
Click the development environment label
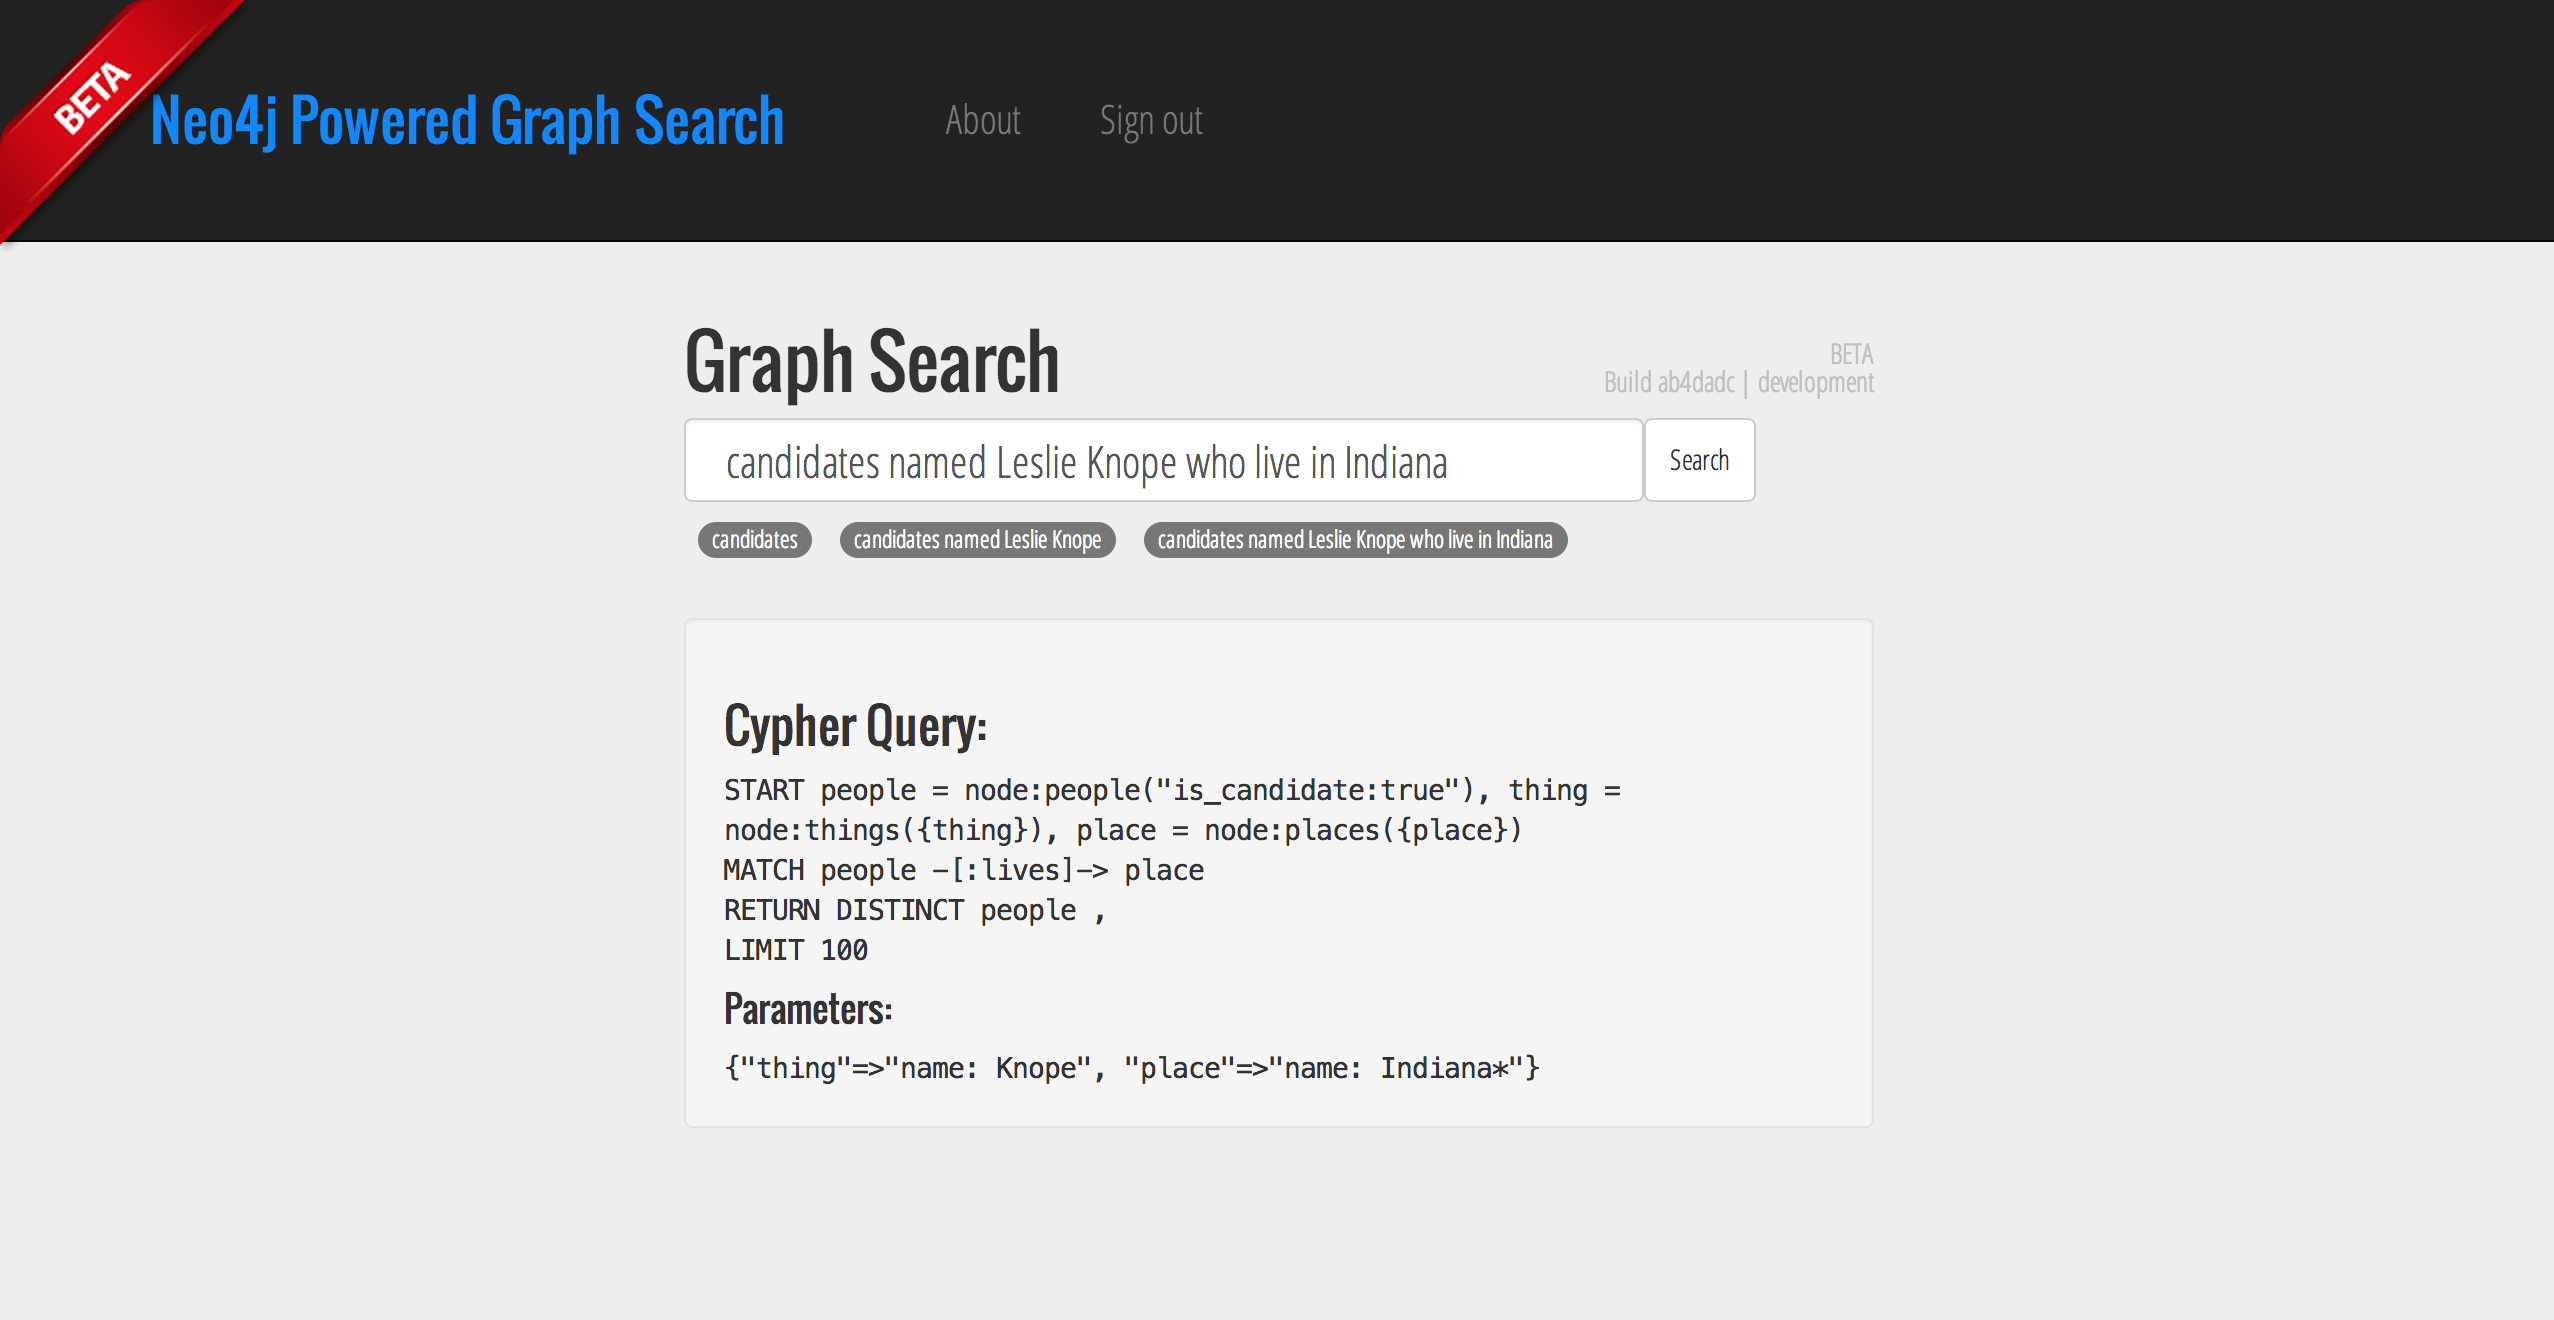click(1815, 383)
